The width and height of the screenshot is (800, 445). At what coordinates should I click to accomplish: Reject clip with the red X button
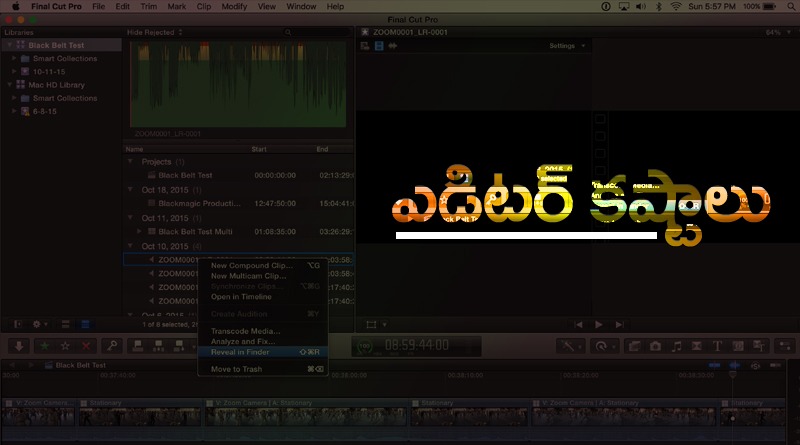pos(87,345)
